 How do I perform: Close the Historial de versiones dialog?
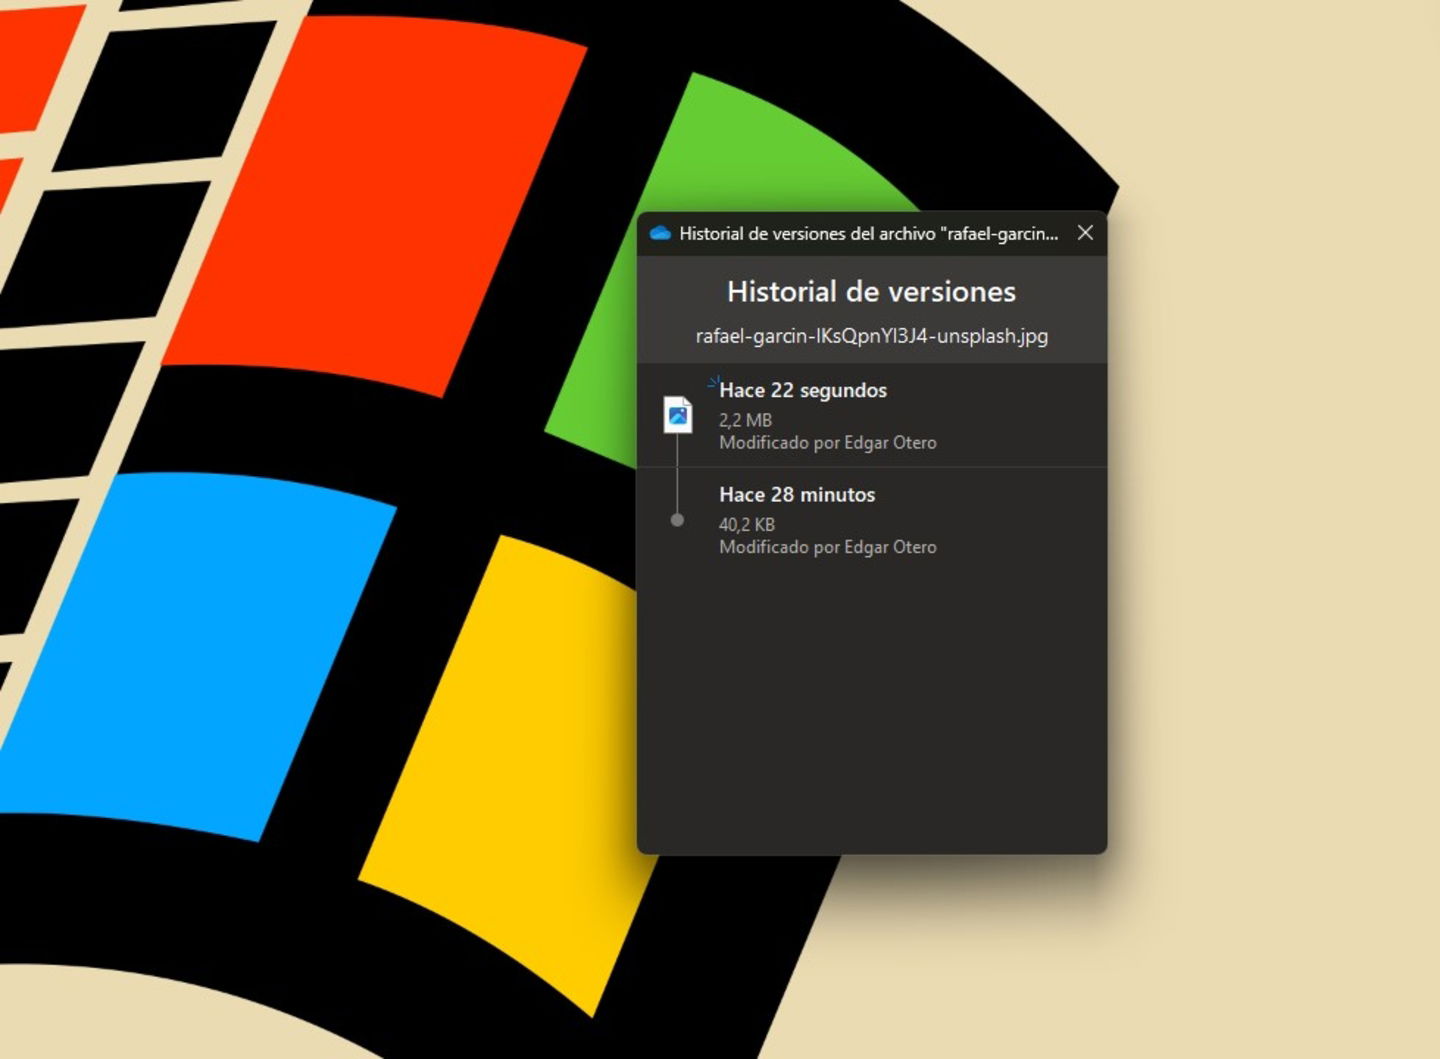click(1085, 233)
